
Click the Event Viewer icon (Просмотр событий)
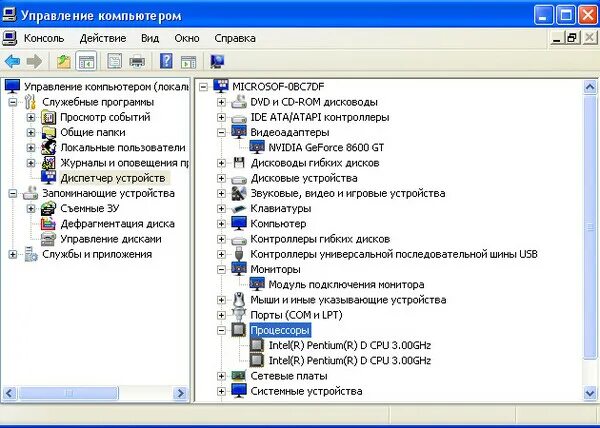coord(49,117)
